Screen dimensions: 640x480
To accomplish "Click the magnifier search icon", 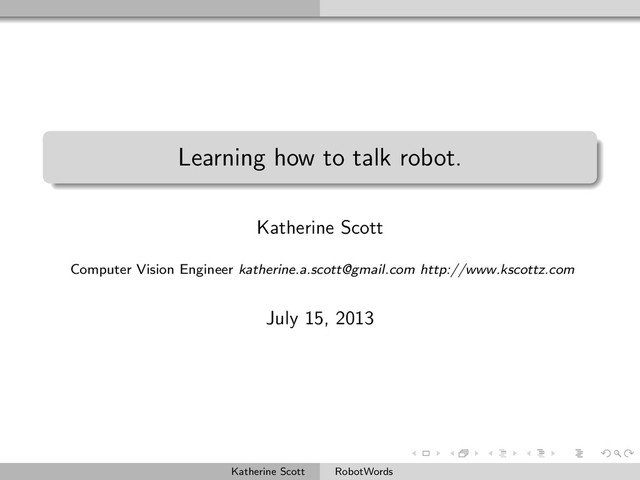I will click(618, 453).
